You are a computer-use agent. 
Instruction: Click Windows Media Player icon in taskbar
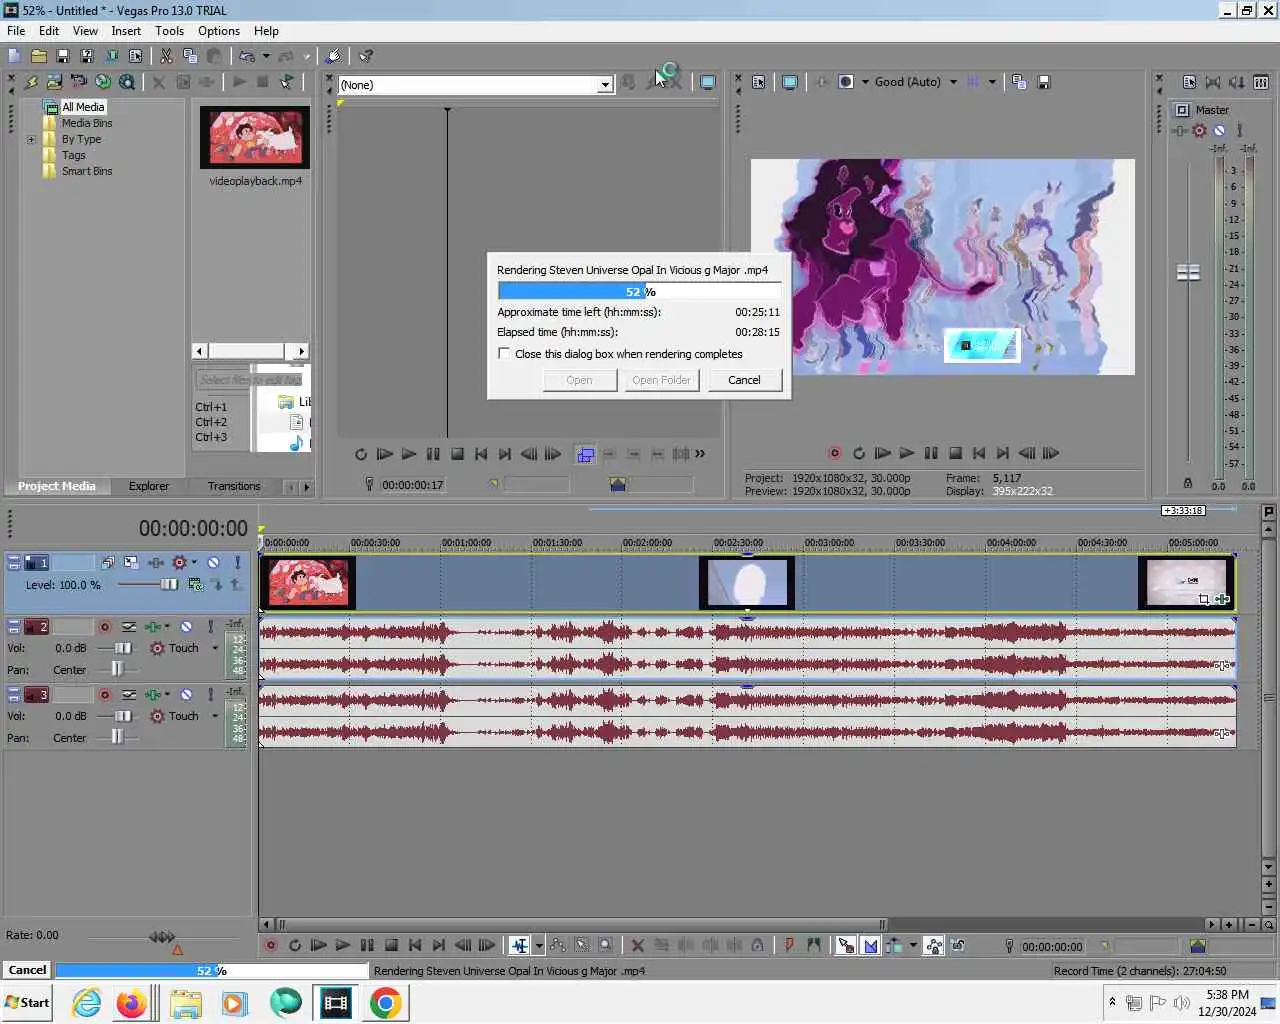tap(235, 1002)
